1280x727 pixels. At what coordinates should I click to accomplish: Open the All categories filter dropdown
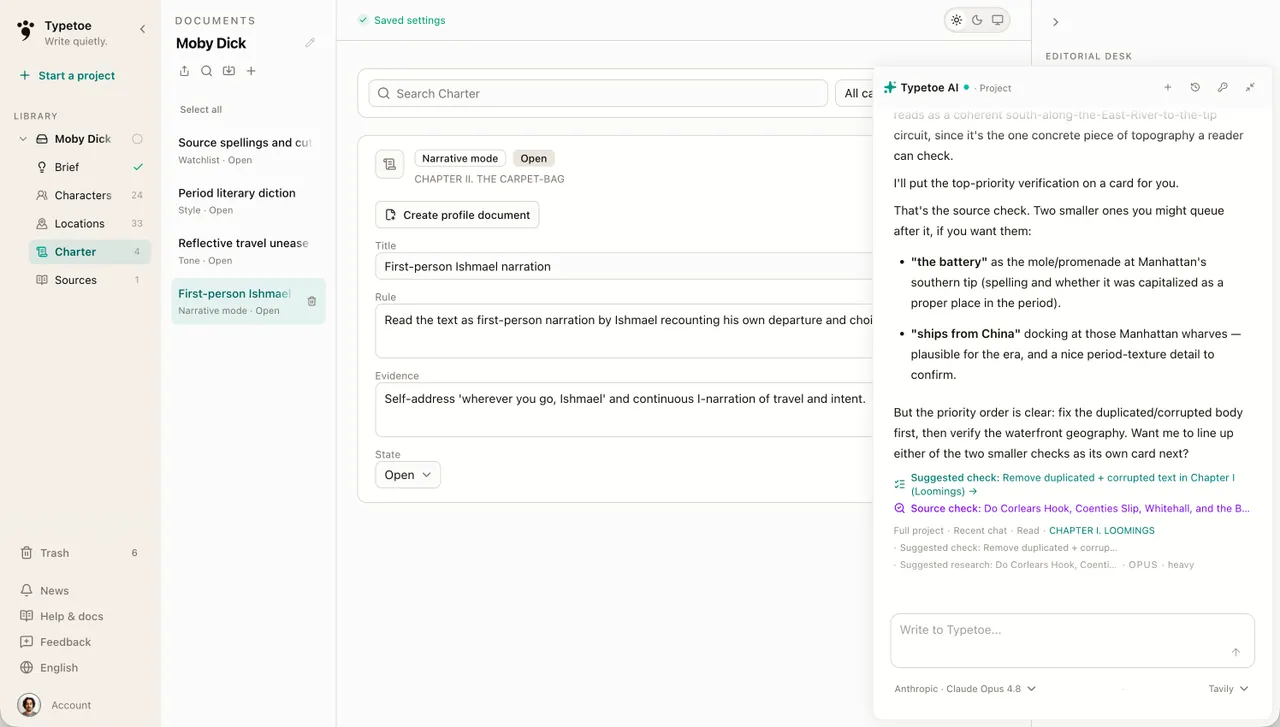click(854, 93)
